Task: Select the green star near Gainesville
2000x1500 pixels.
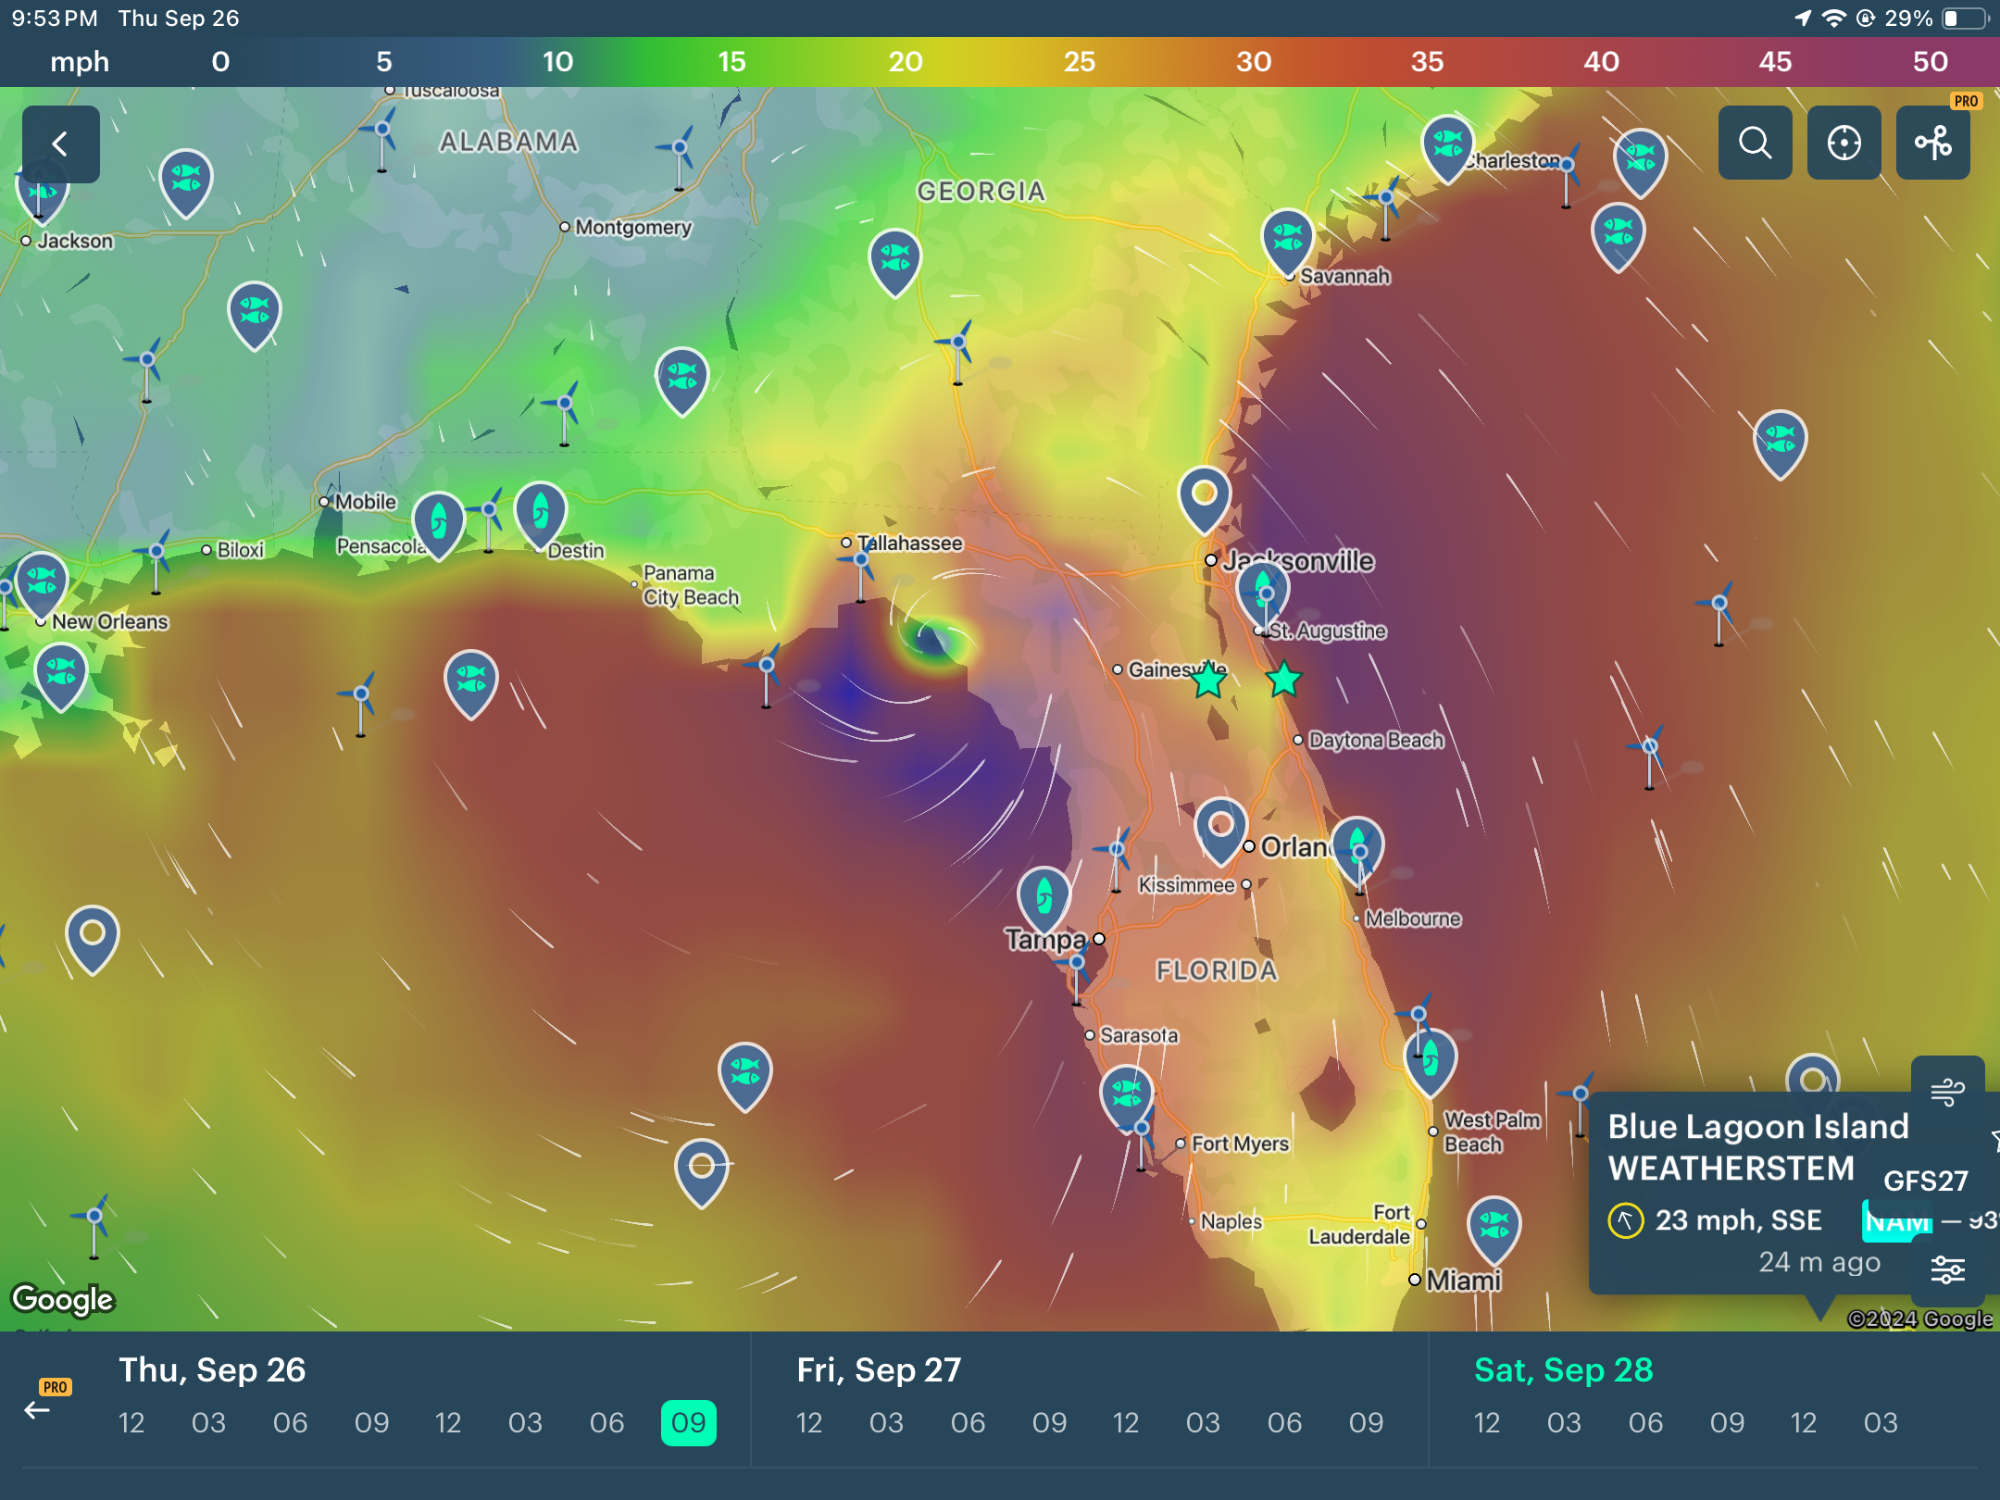Action: (x=1209, y=680)
